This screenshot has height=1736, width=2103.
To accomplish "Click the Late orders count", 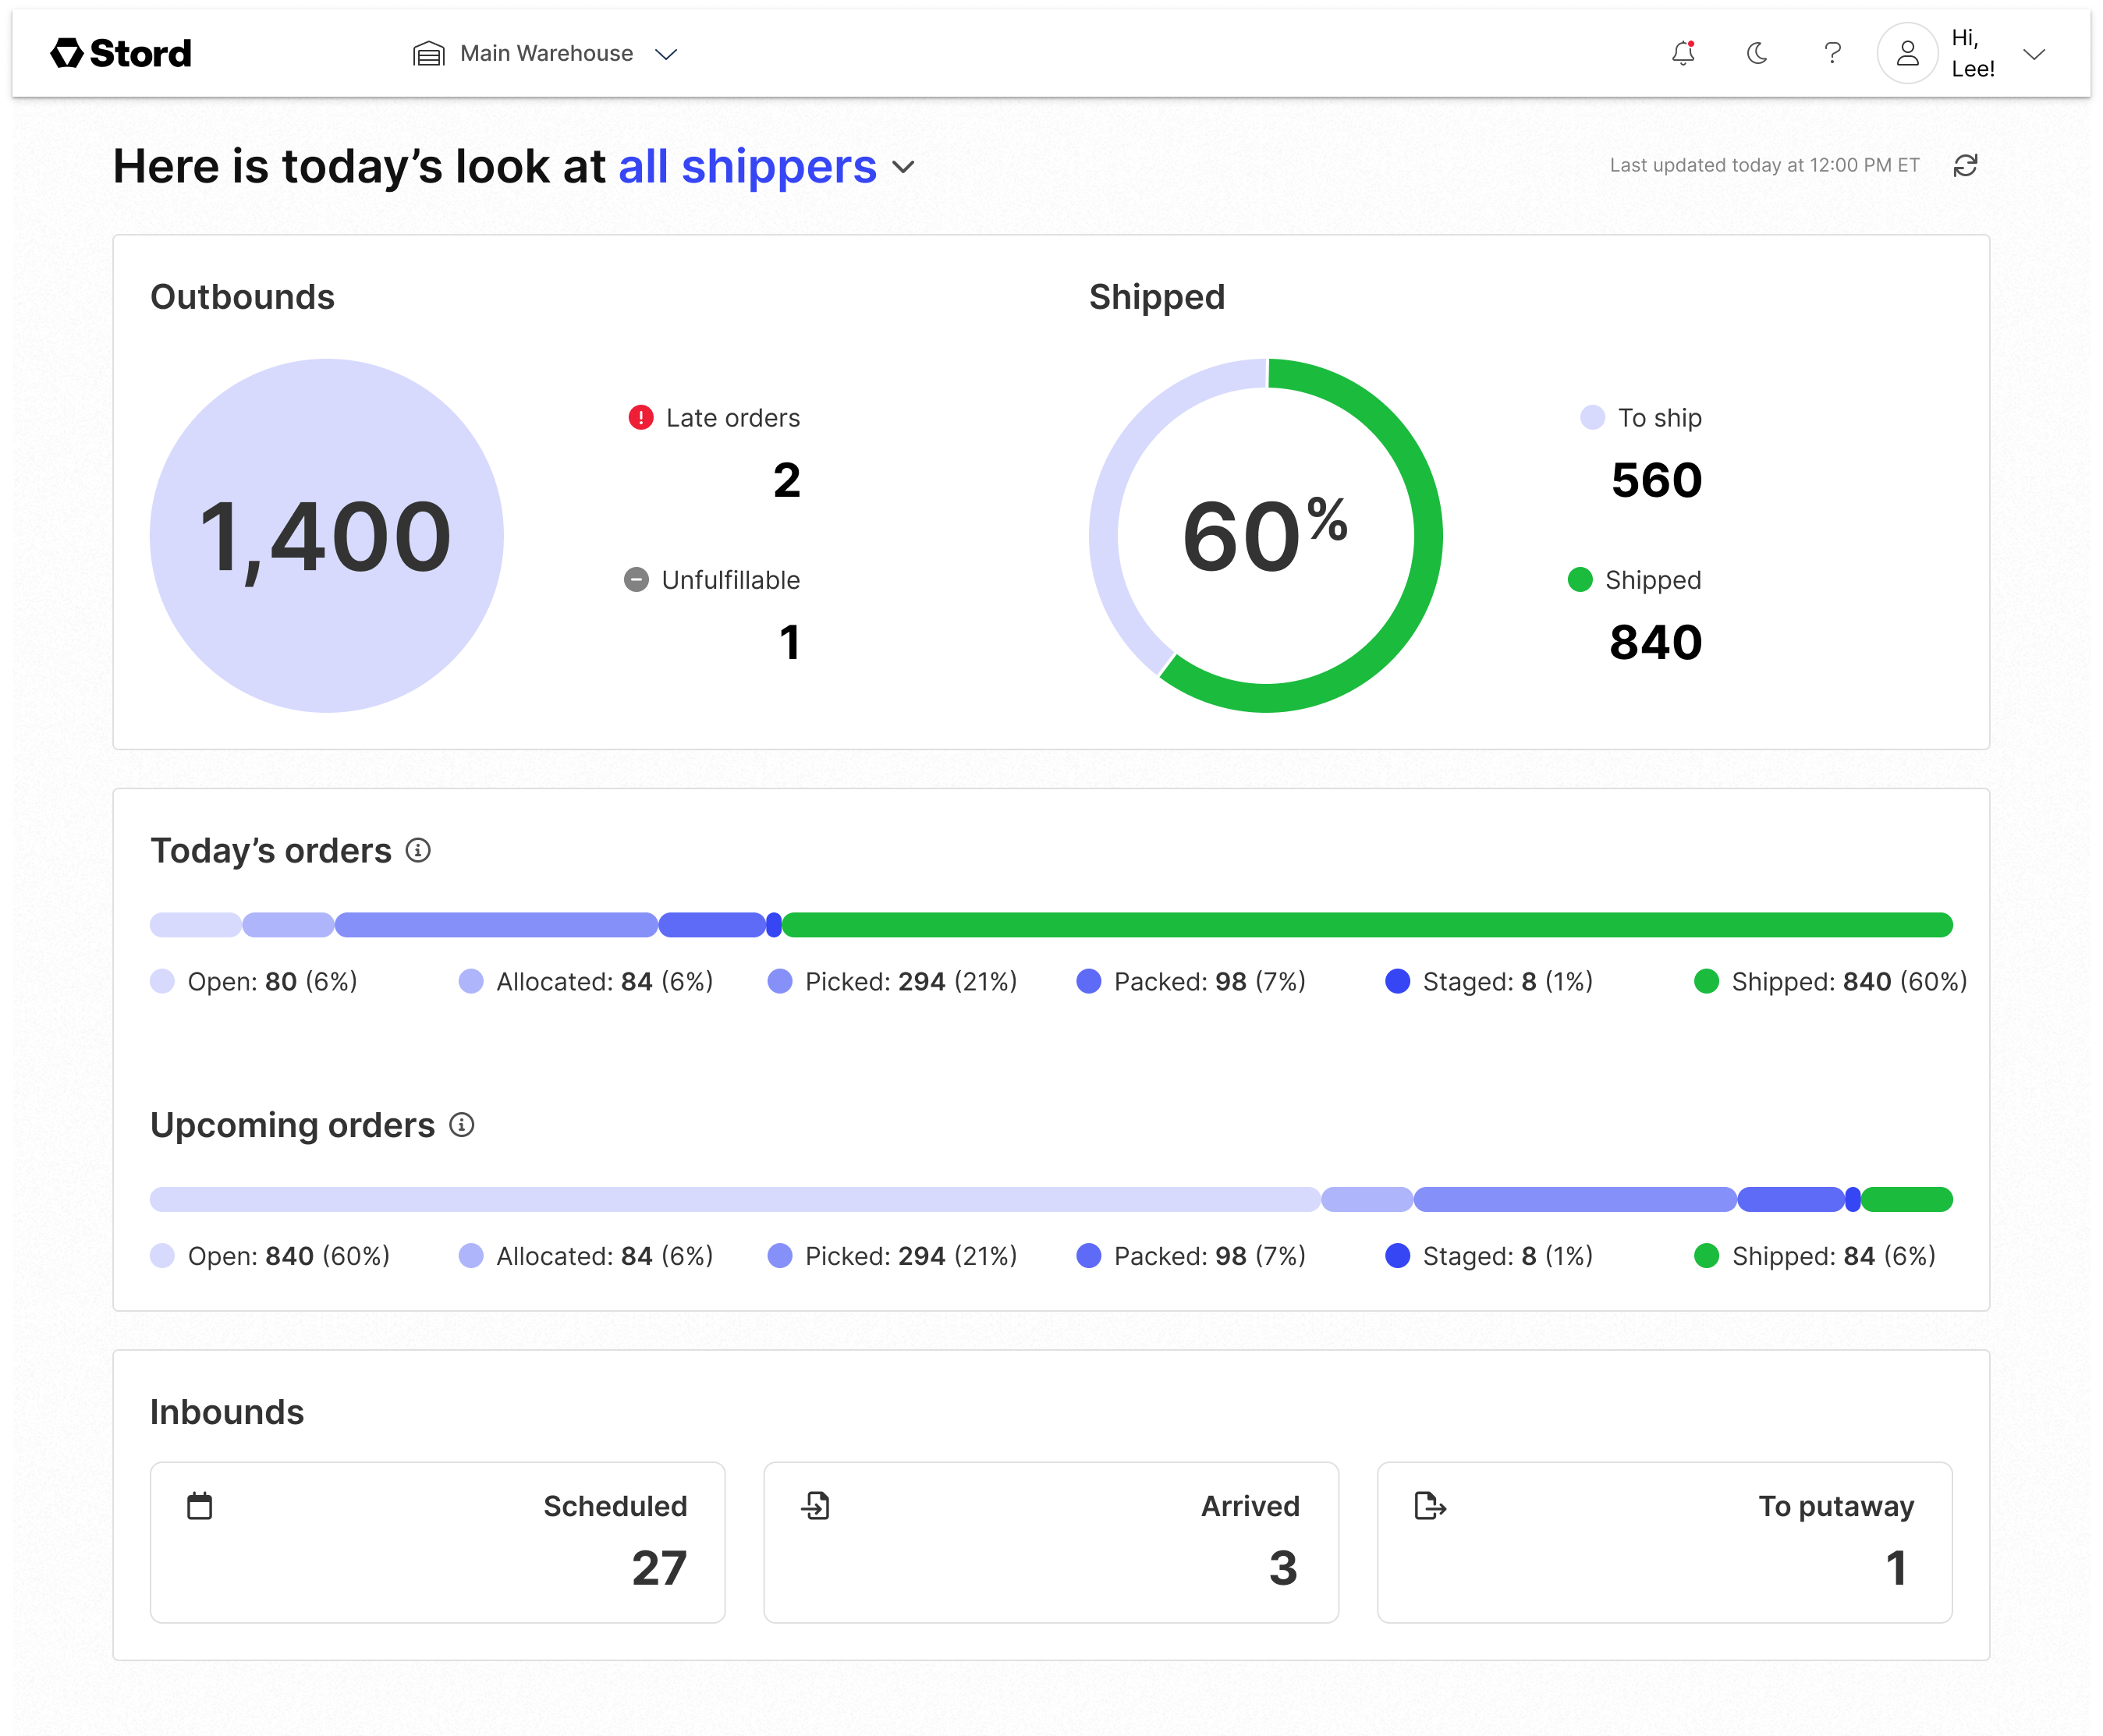I will (x=786, y=481).
